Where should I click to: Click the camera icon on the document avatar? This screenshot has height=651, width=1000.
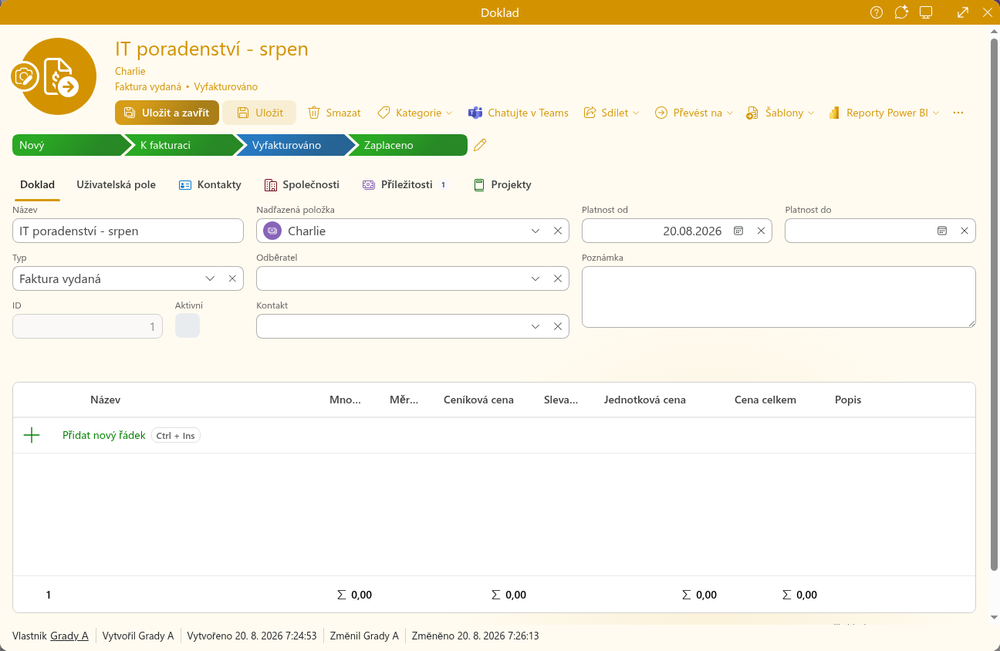[x=24, y=77]
